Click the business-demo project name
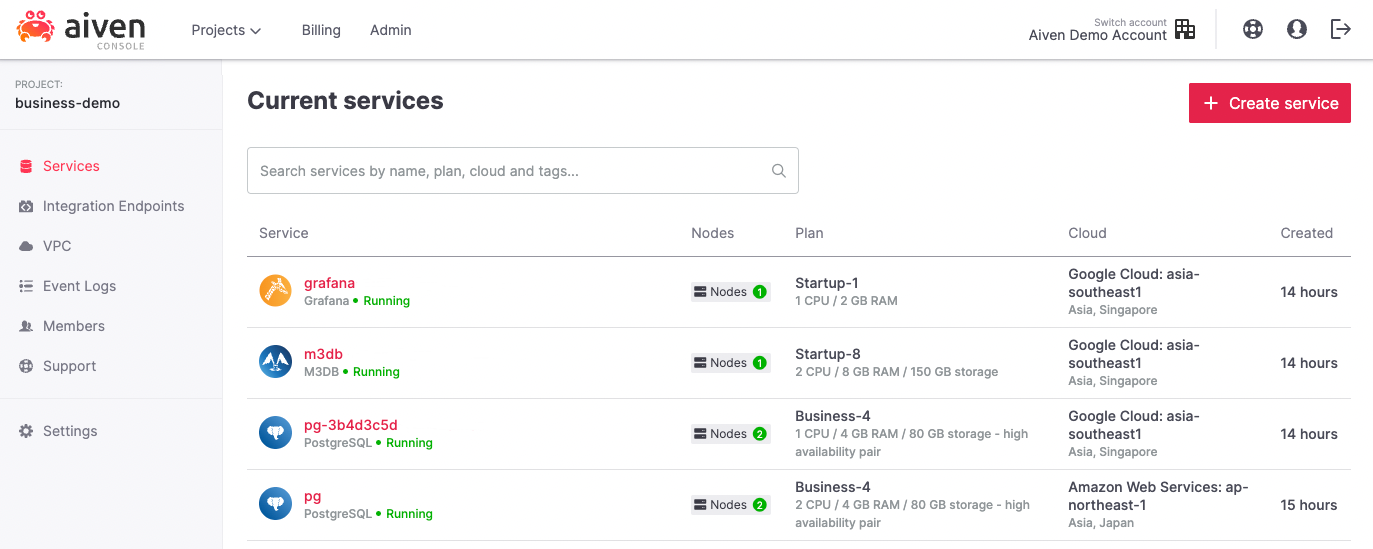1373x549 pixels. [67, 103]
